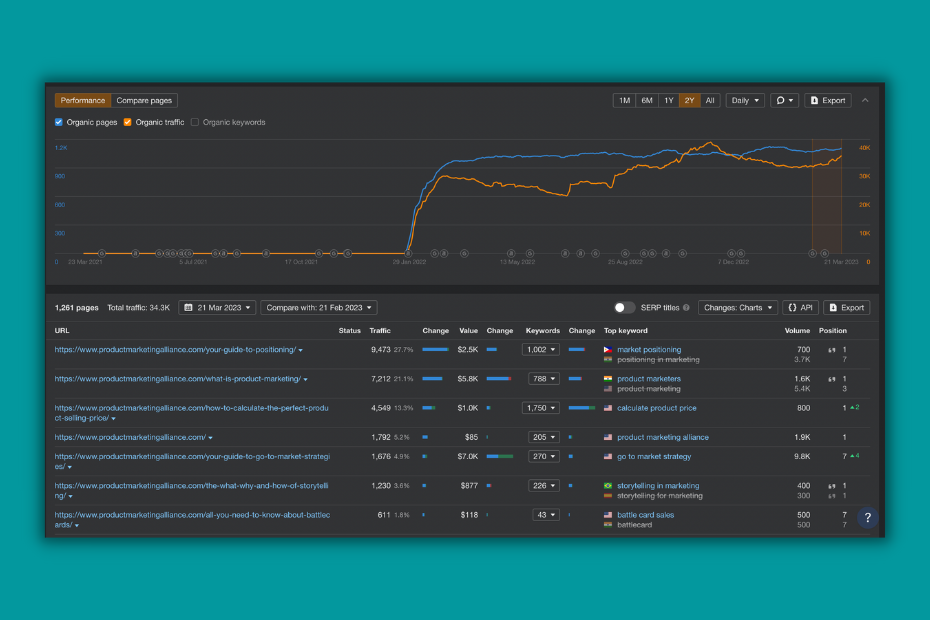Expand the 1,750 keywords dropdown

coord(540,408)
